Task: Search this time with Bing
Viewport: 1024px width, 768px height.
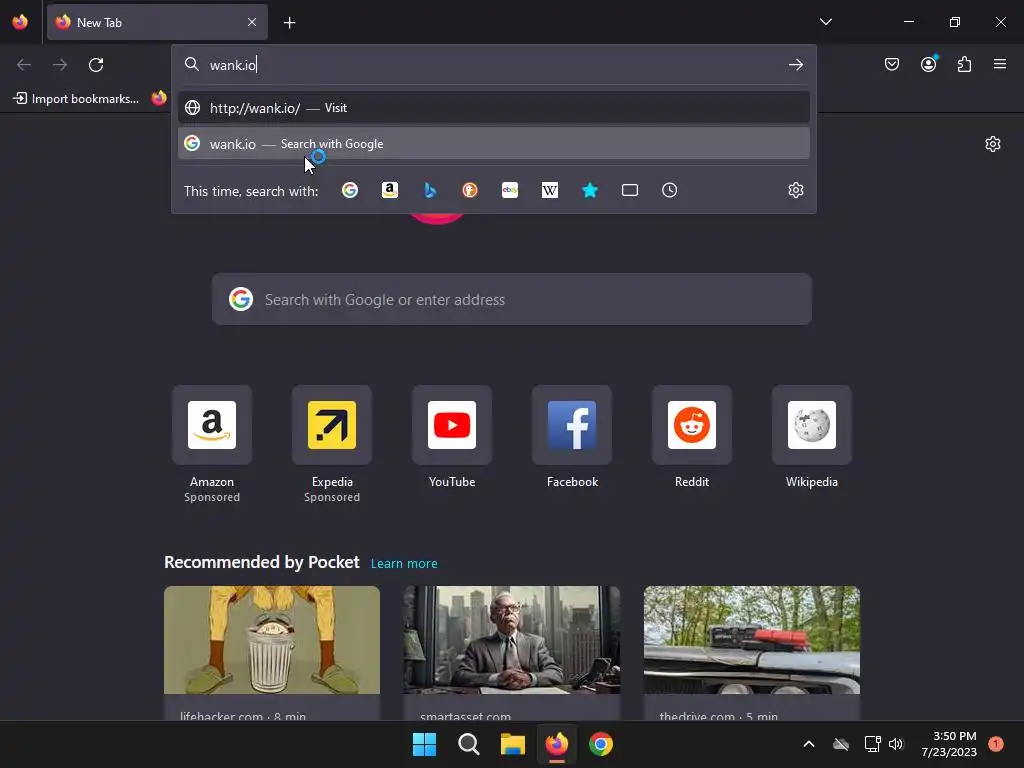Action: pyautogui.click(x=430, y=190)
